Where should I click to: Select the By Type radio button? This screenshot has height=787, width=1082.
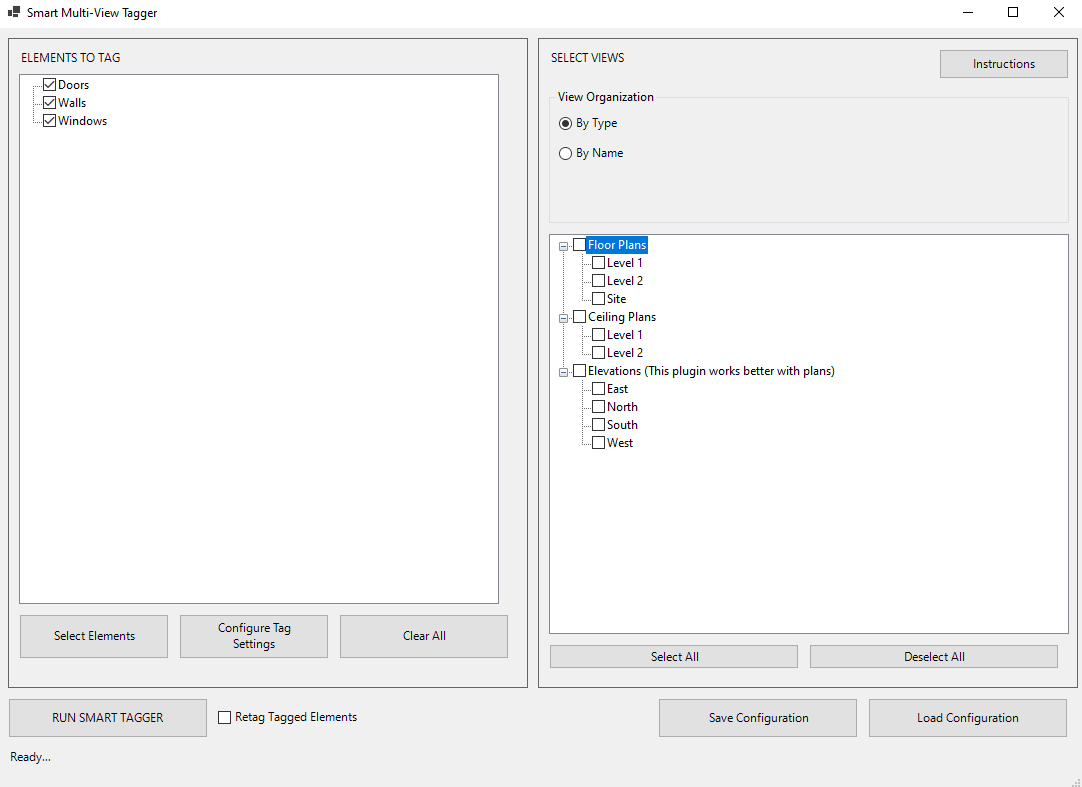tap(565, 123)
